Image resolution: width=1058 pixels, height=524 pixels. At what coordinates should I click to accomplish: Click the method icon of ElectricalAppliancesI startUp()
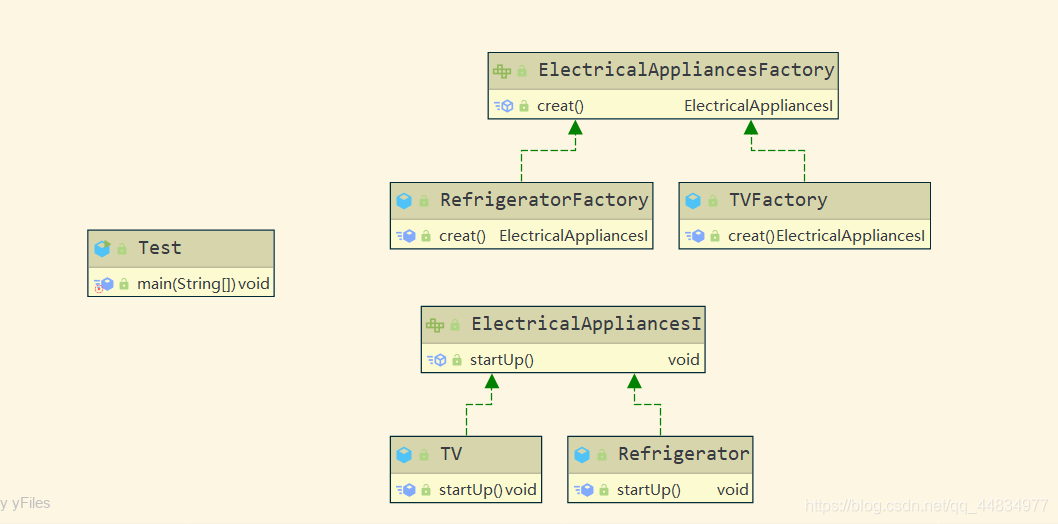tap(437, 360)
